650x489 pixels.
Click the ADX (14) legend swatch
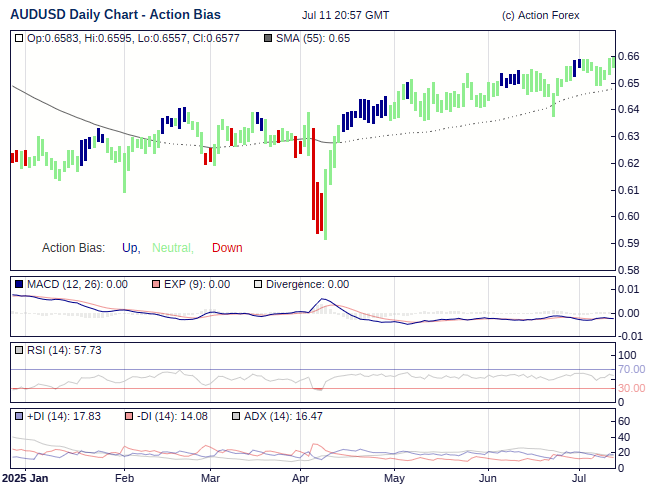(x=235, y=416)
